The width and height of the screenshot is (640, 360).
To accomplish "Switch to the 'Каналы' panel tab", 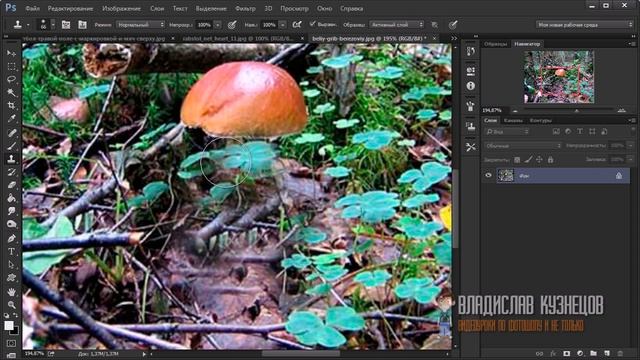I will click(513, 120).
